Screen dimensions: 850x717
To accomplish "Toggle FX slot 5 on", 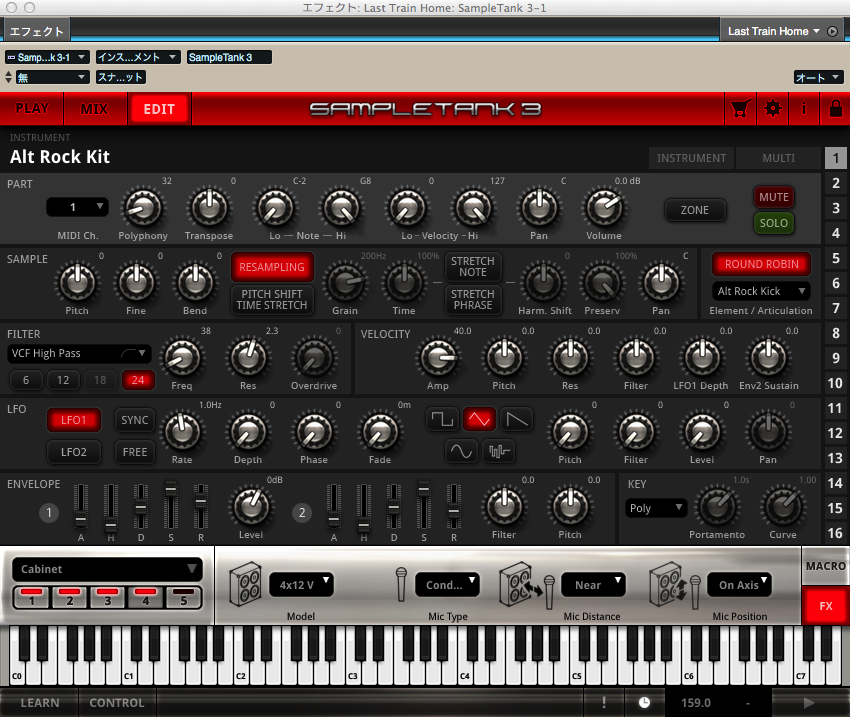I will point(184,597).
